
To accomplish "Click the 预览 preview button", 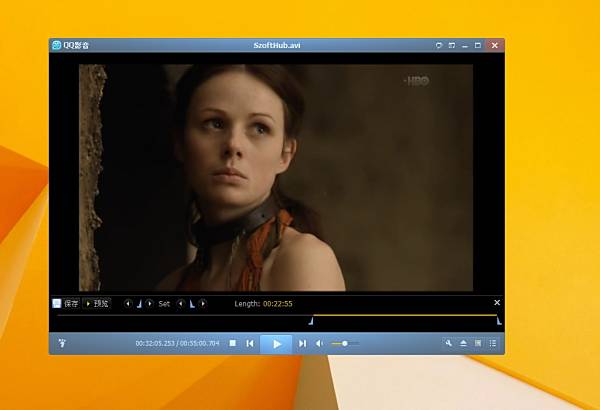I will click(x=97, y=304).
